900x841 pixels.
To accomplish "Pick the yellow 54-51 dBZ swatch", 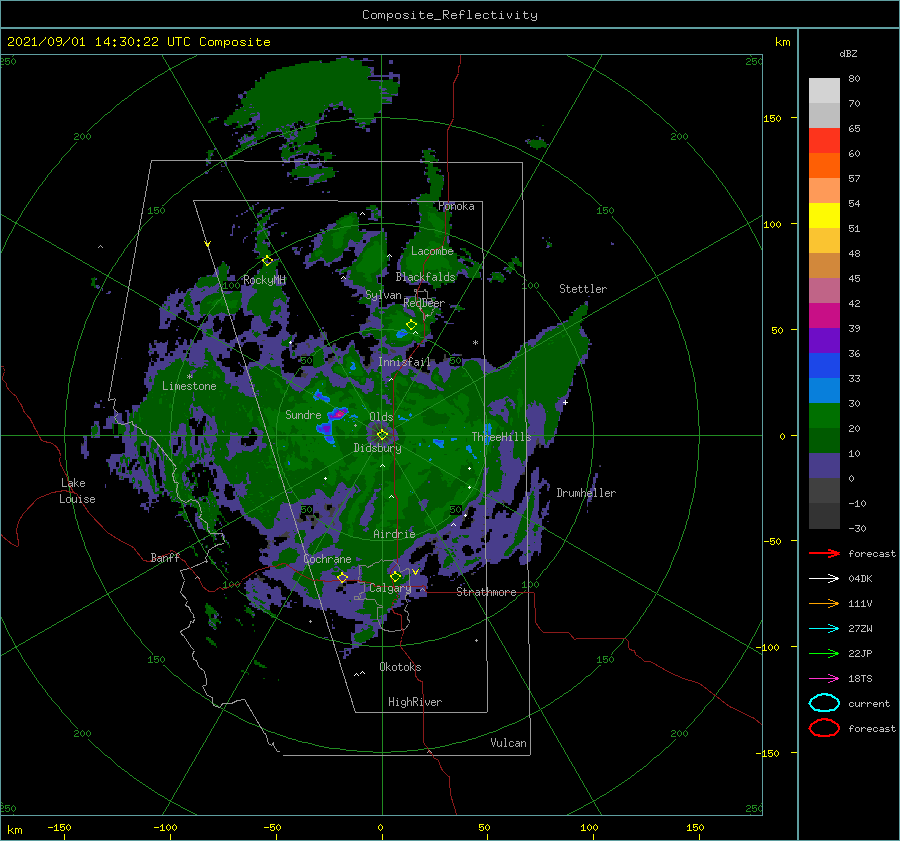I will pyautogui.click(x=824, y=216).
